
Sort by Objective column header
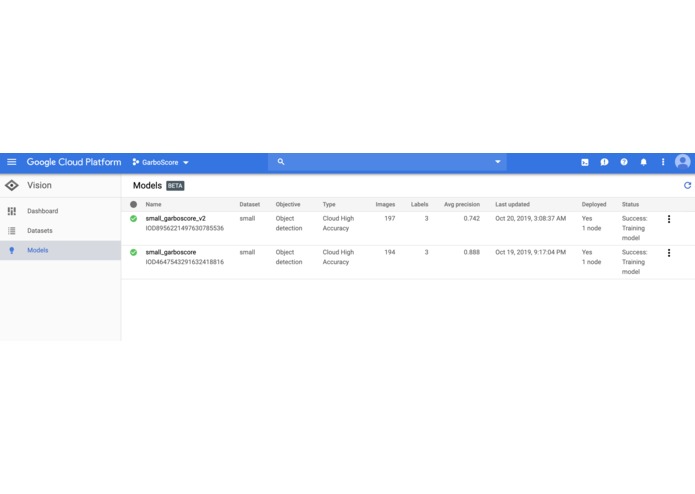(x=288, y=204)
